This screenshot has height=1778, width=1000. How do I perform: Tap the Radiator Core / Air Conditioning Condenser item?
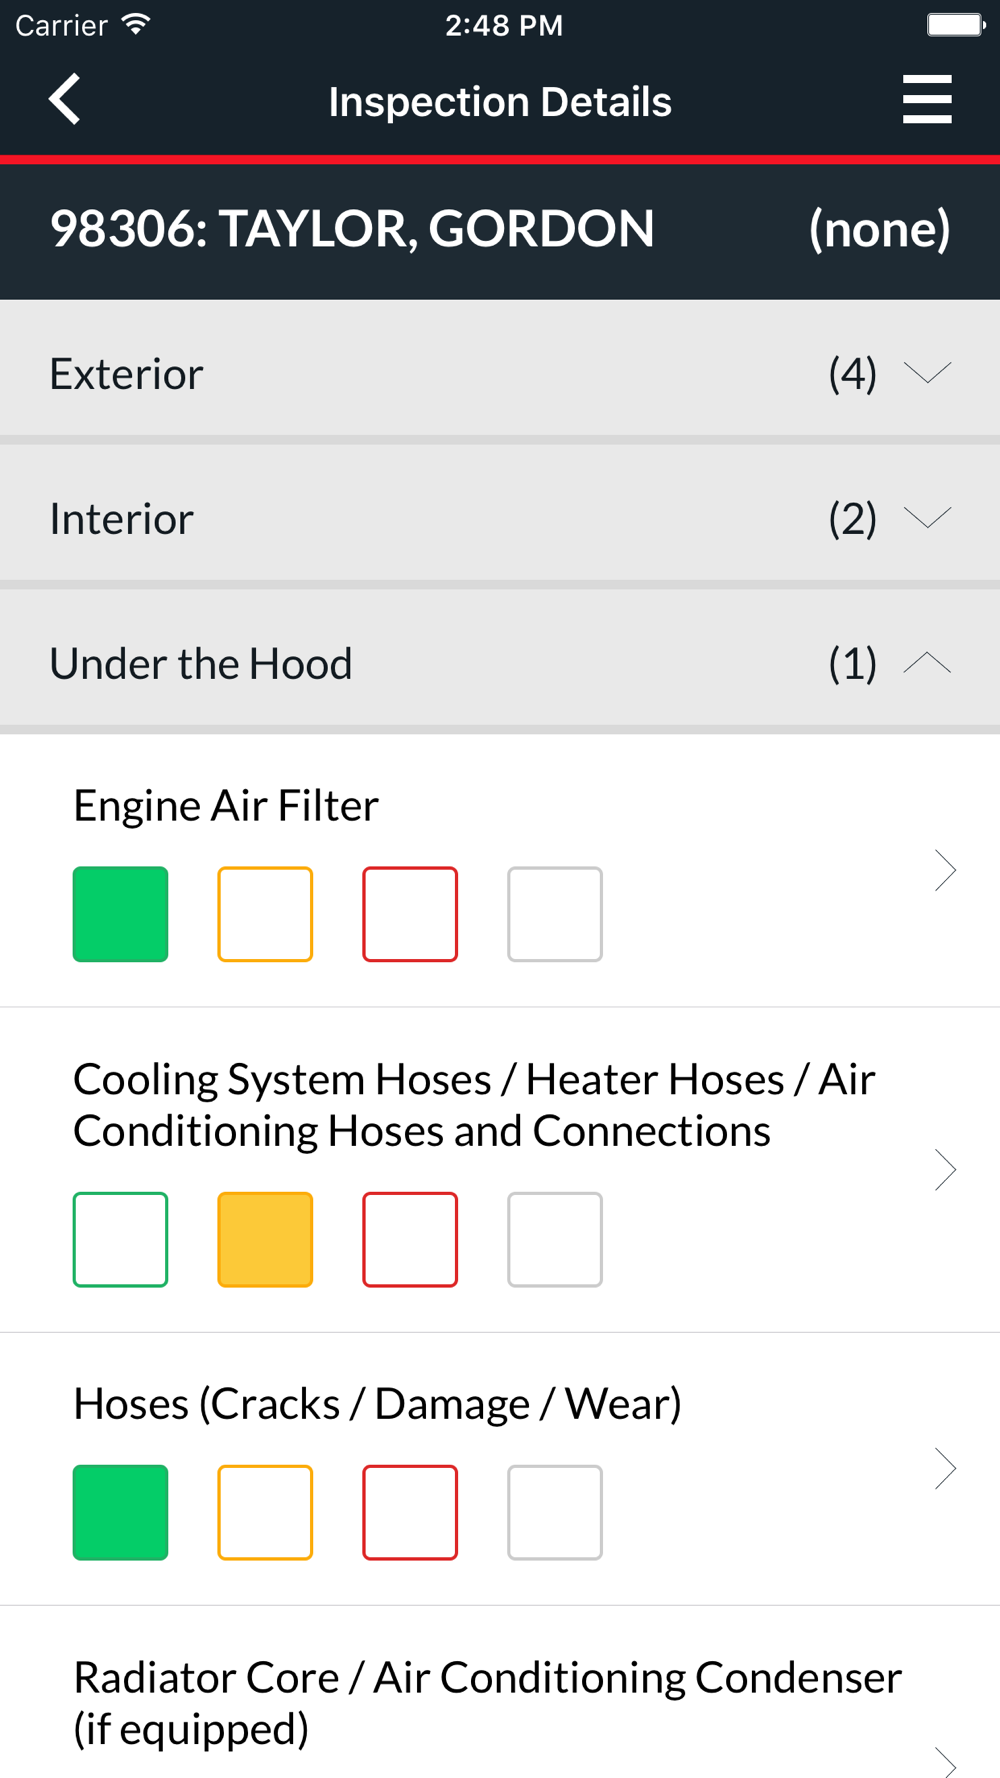(487, 1702)
